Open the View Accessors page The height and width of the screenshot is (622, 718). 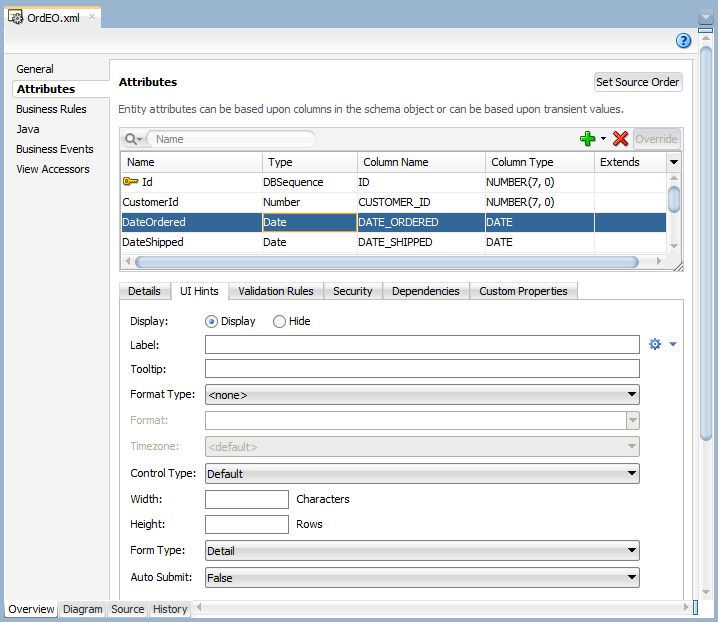(x=53, y=169)
